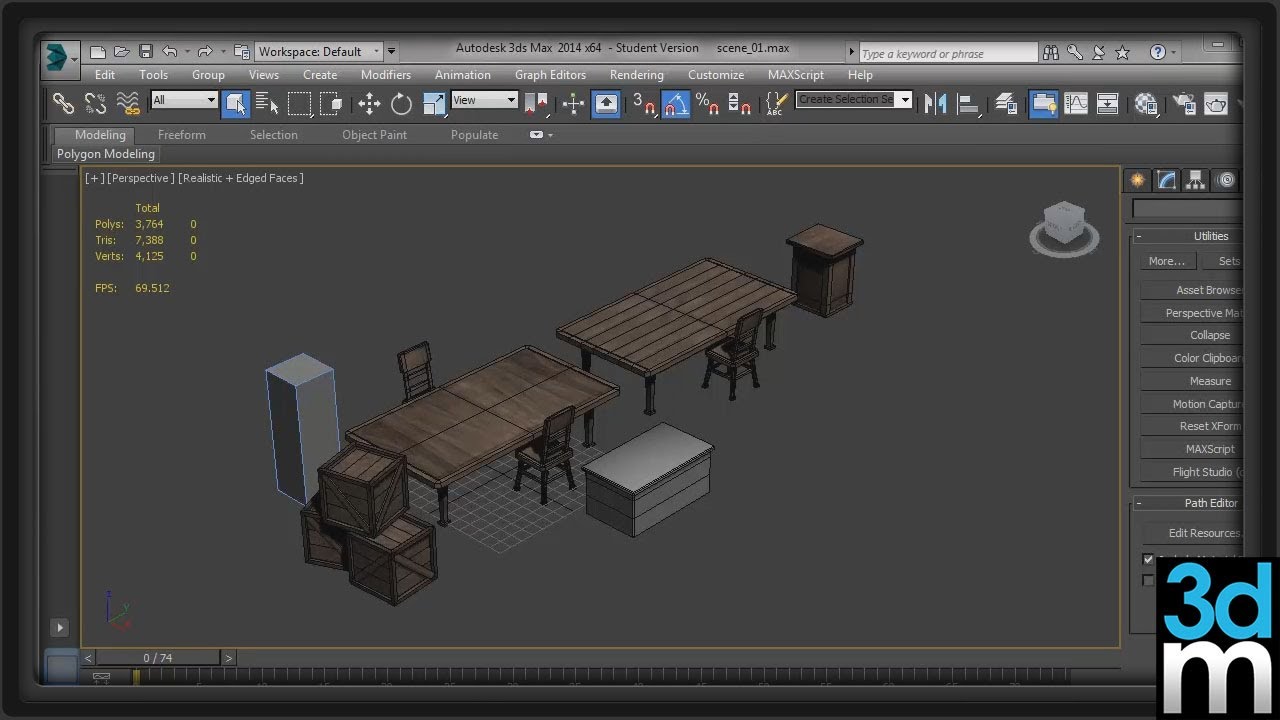Click the time slider showing 0 / 74
1280x720 pixels.
158,658
